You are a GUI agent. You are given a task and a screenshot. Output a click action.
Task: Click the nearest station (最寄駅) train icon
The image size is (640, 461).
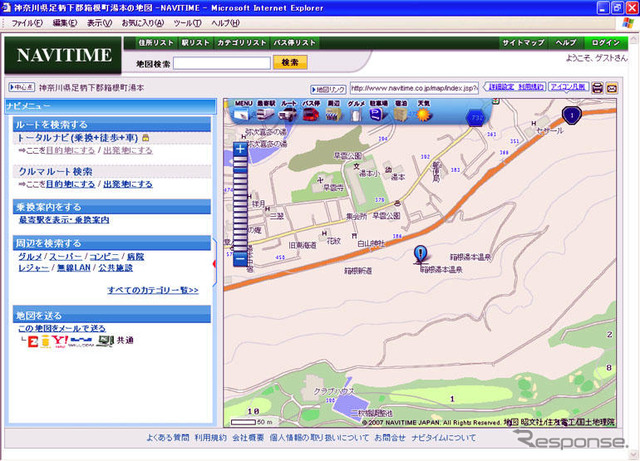click(265, 114)
